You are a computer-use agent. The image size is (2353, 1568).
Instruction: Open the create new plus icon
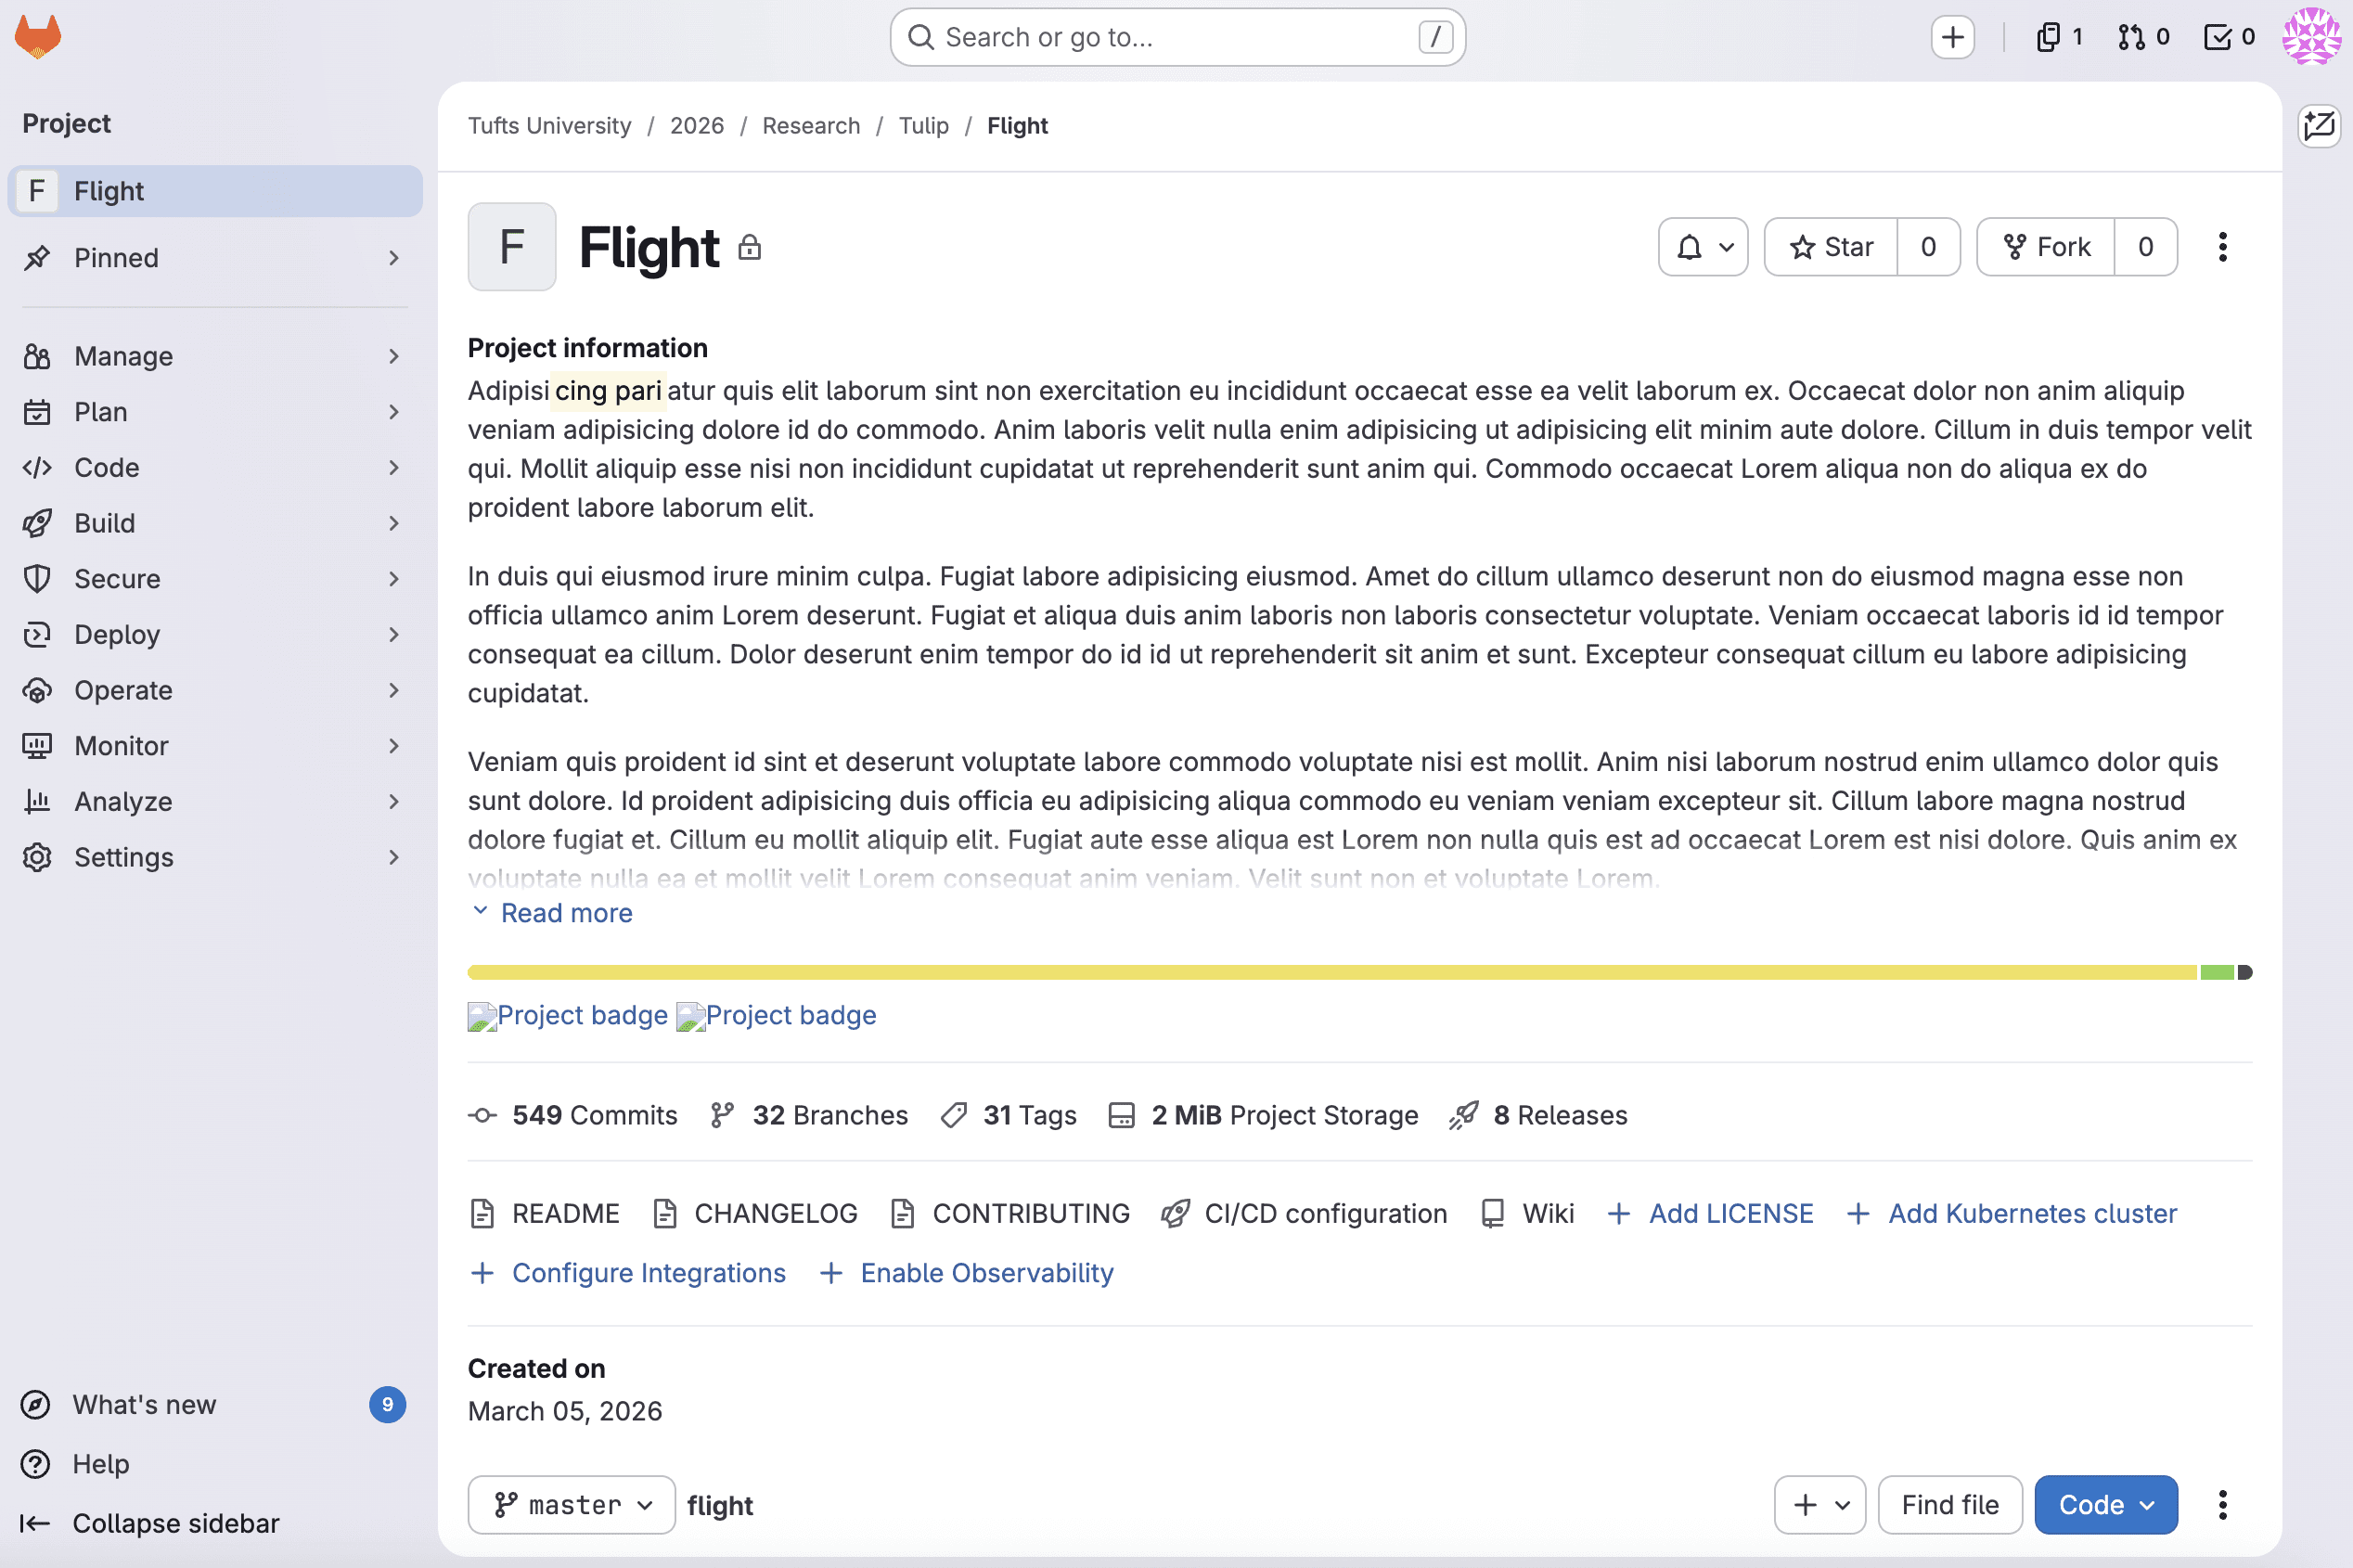1952,37
